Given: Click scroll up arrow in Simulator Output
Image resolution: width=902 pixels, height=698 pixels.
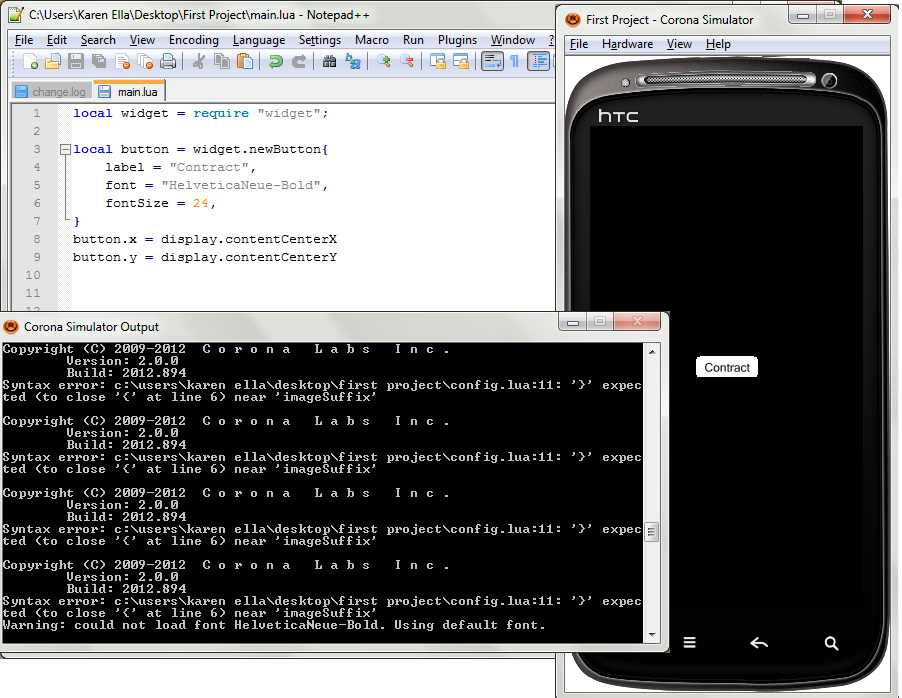Looking at the screenshot, I should click(x=652, y=352).
